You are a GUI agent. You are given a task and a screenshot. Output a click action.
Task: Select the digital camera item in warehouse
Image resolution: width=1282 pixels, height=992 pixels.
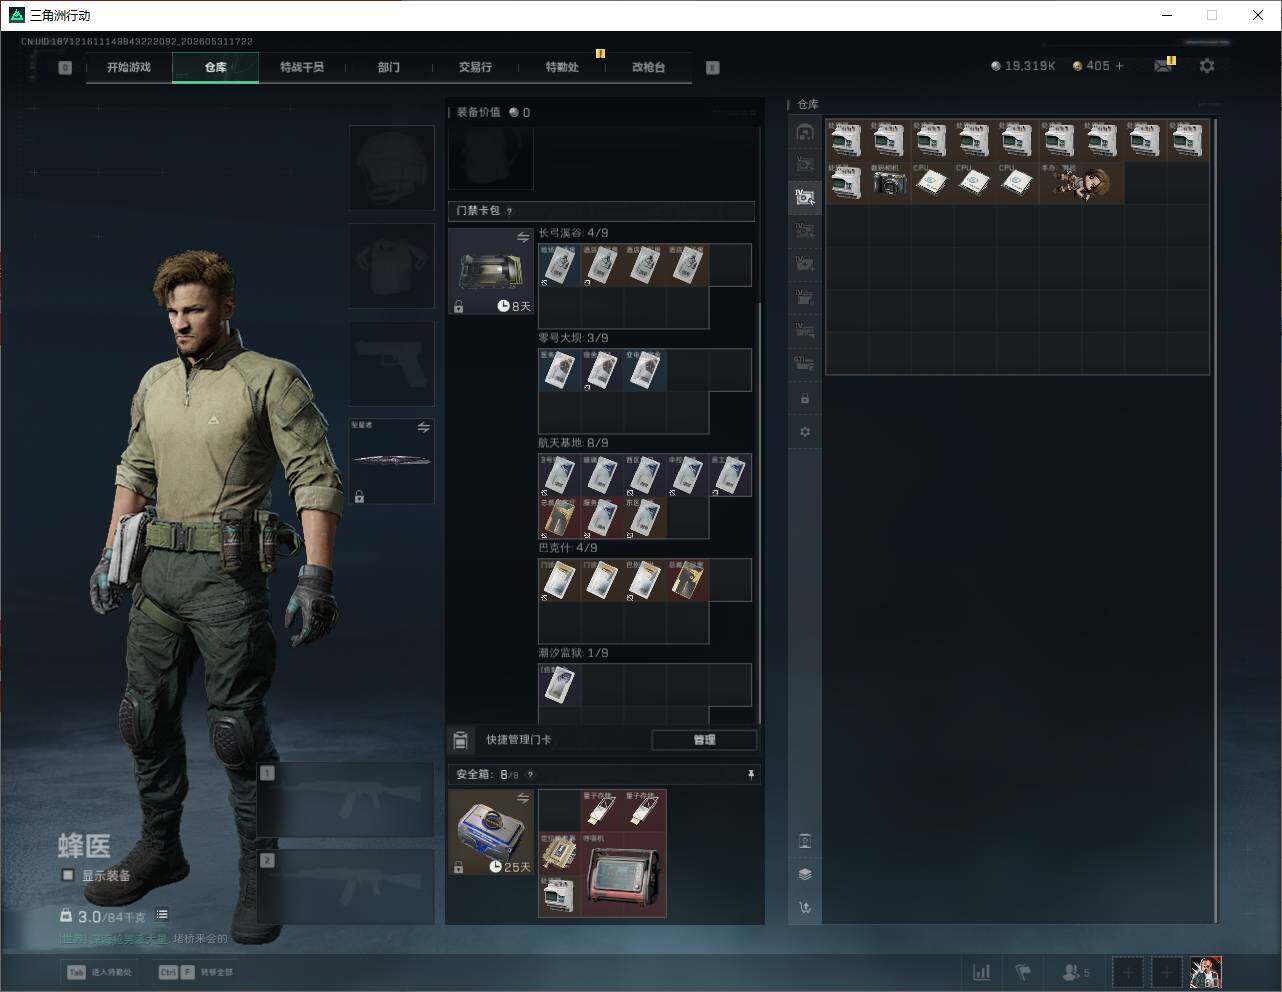pos(888,183)
